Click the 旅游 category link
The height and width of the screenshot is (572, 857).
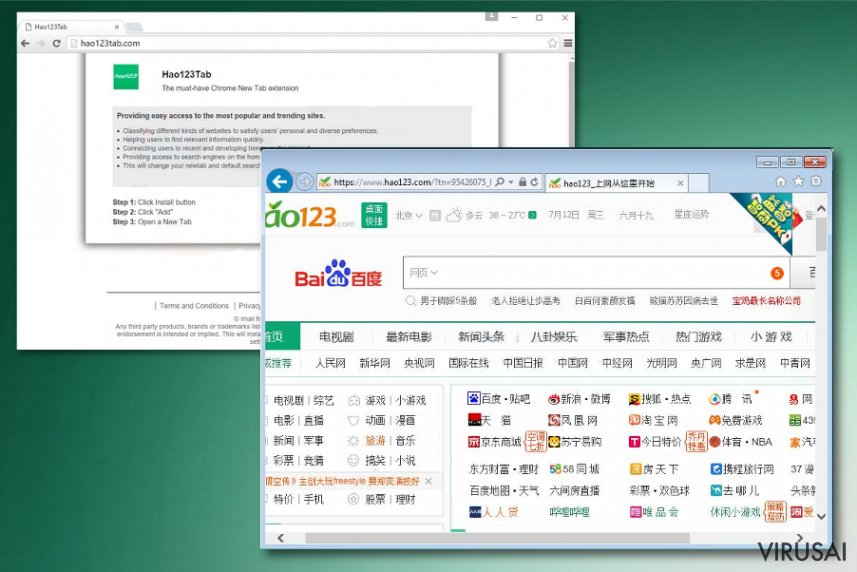tap(375, 440)
